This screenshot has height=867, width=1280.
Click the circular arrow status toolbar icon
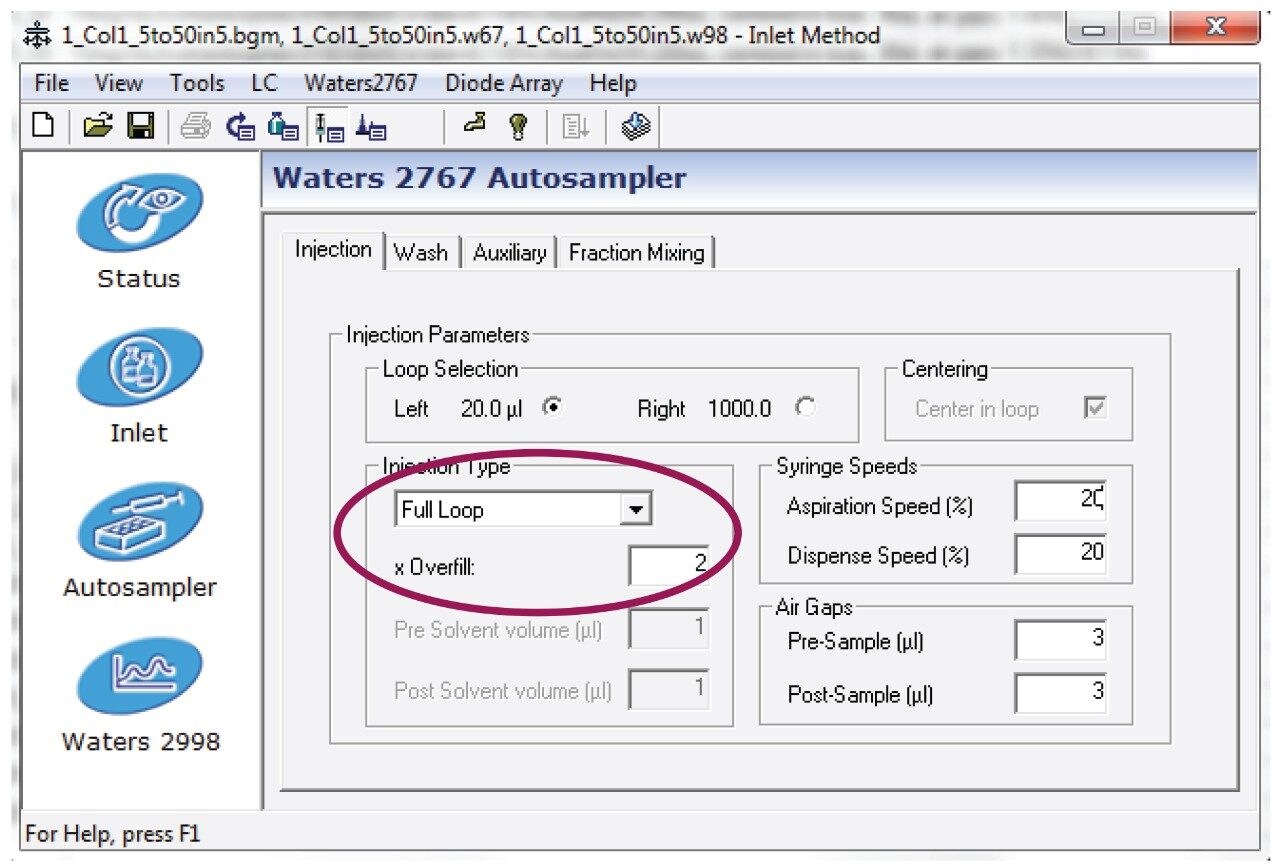pyautogui.click(x=240, y=127)
